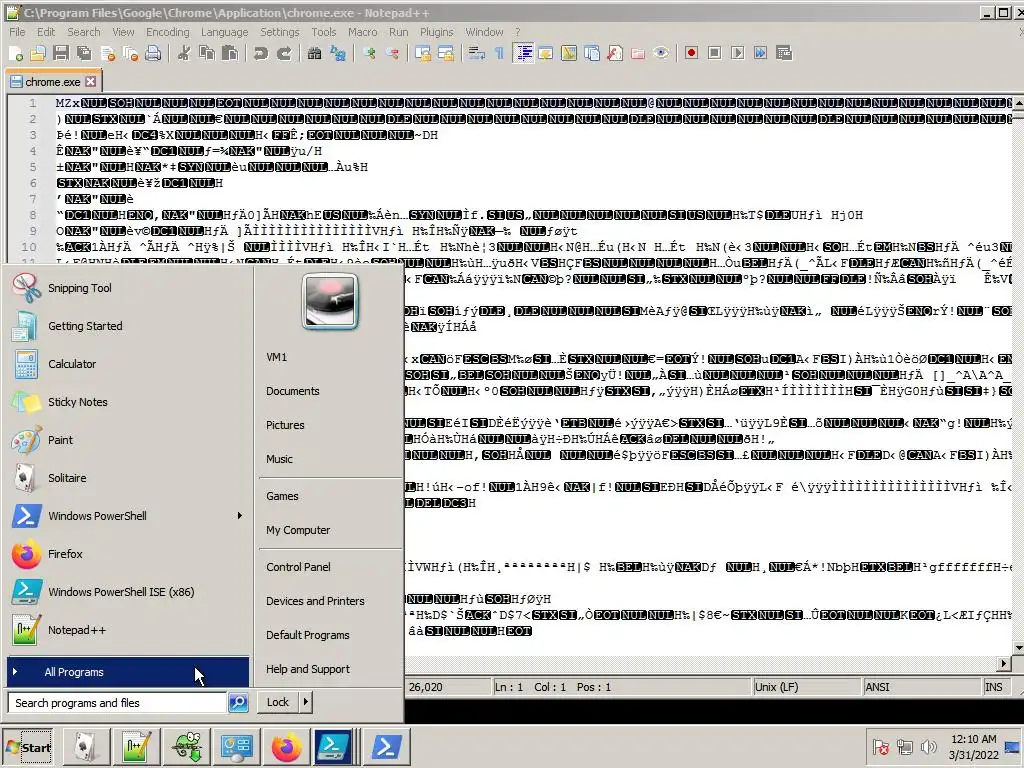Save the file via toolbar icon
Image resolution: width=1024 pixels, height=768 pixels.
[61, 54]
